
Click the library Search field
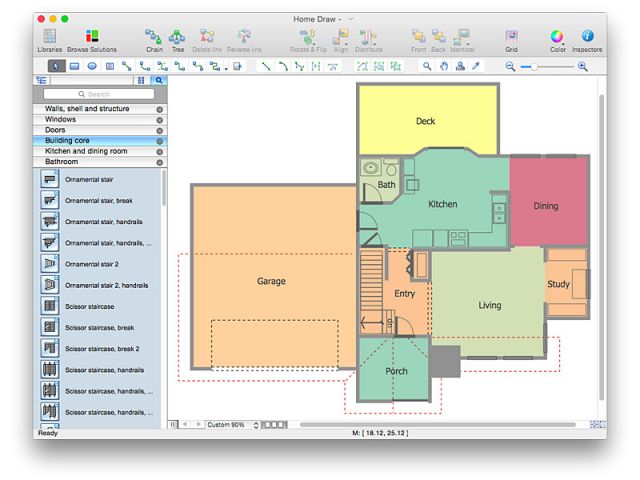99,93
